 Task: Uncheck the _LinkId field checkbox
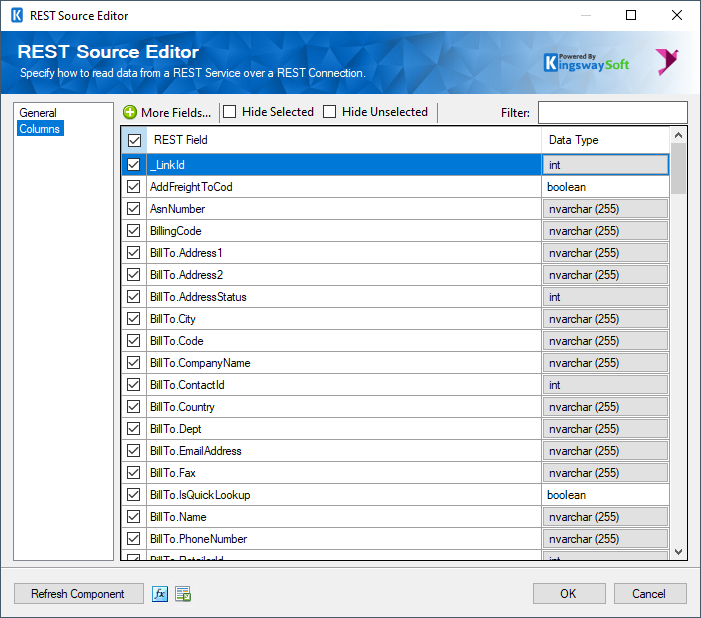click(134, 165)
